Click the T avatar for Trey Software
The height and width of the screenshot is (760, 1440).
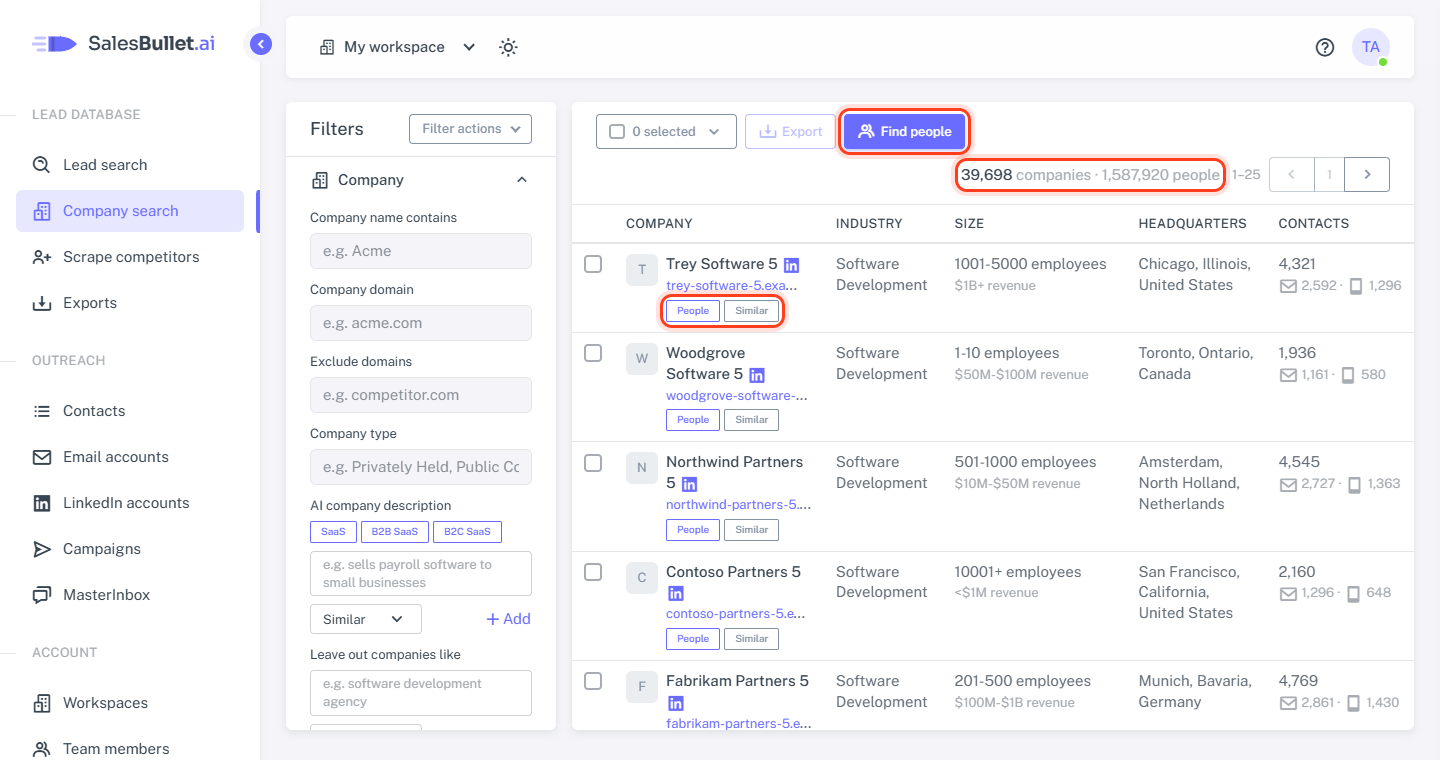point(642,270)
